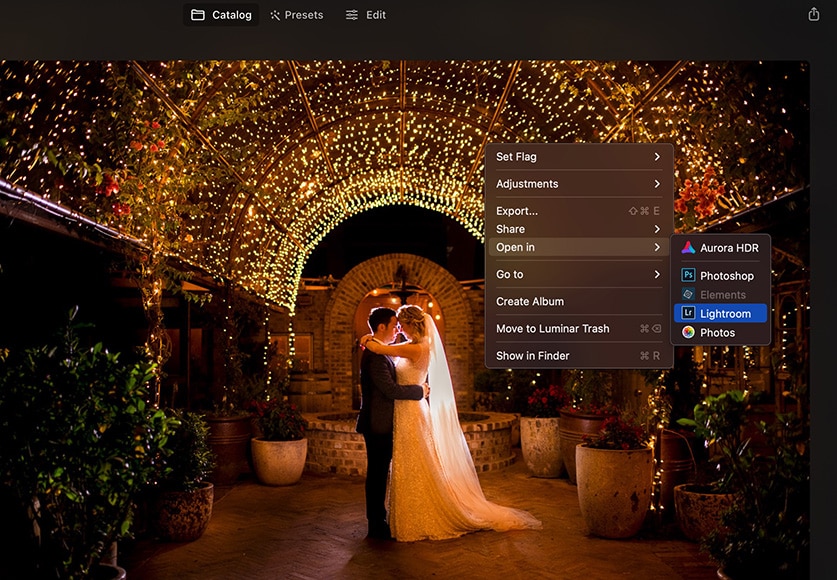Click the Aurora HDR app icon

[688, 248]
